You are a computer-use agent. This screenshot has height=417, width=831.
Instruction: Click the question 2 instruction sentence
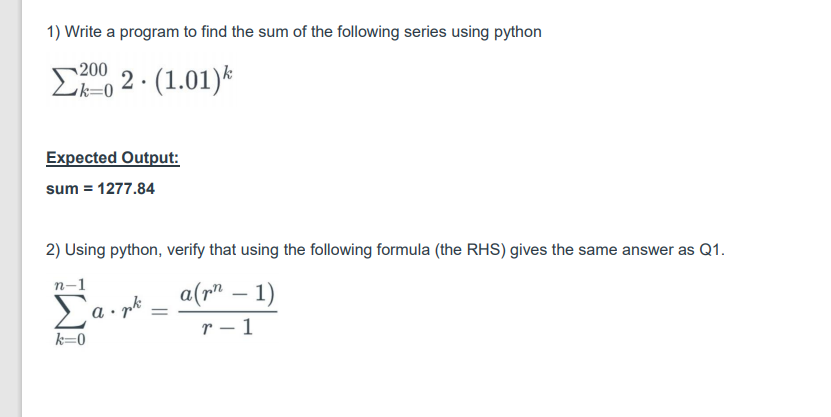coord(385,250)
